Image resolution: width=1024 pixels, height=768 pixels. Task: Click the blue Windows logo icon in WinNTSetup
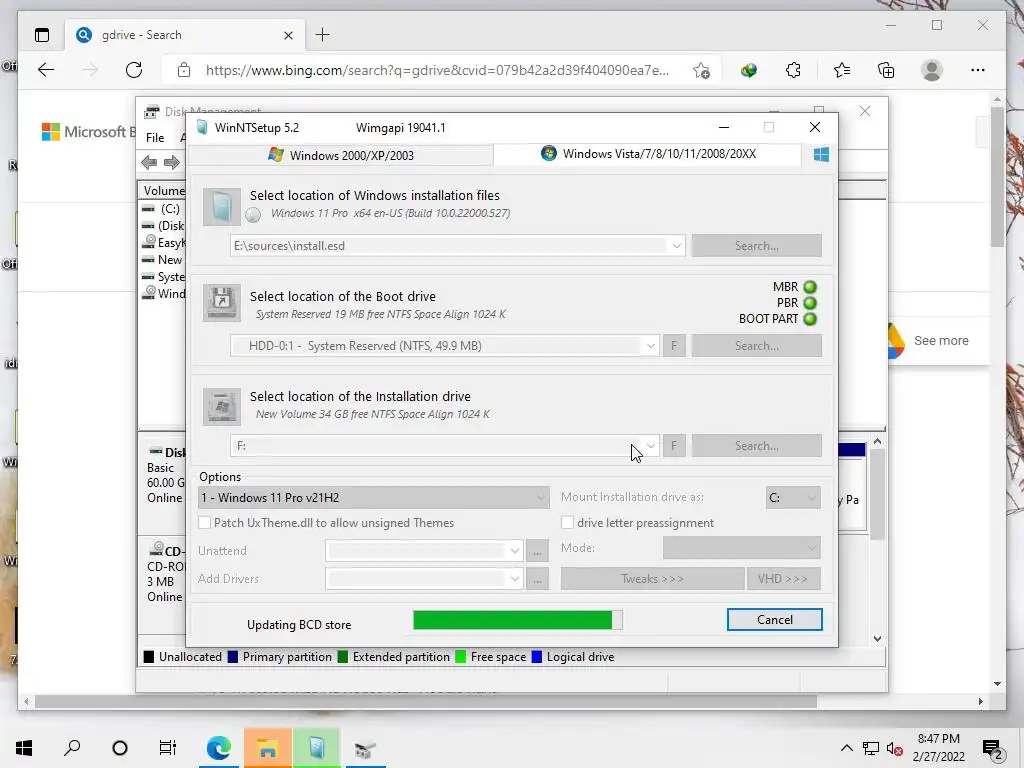click(x=821, y=154)
